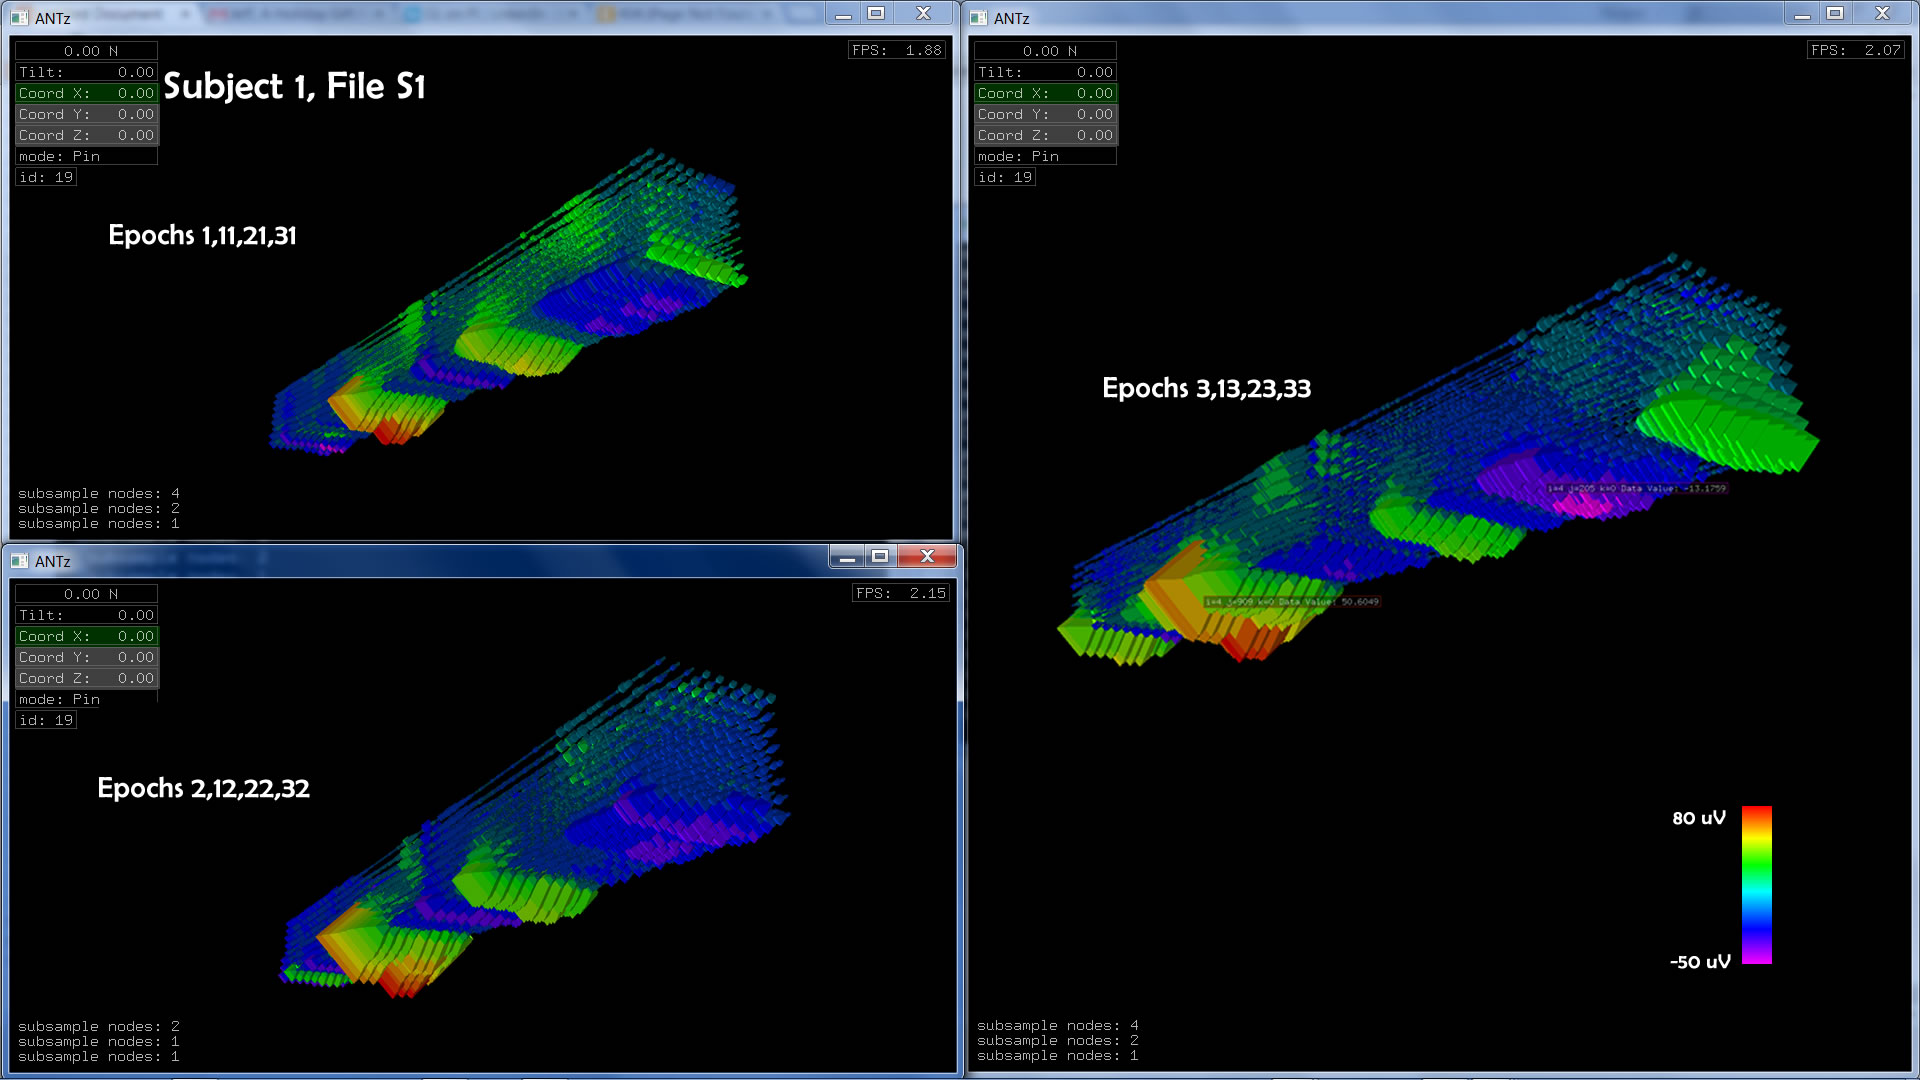
Task: Minimize the bottom-left ANTz window
Action: 847,557
